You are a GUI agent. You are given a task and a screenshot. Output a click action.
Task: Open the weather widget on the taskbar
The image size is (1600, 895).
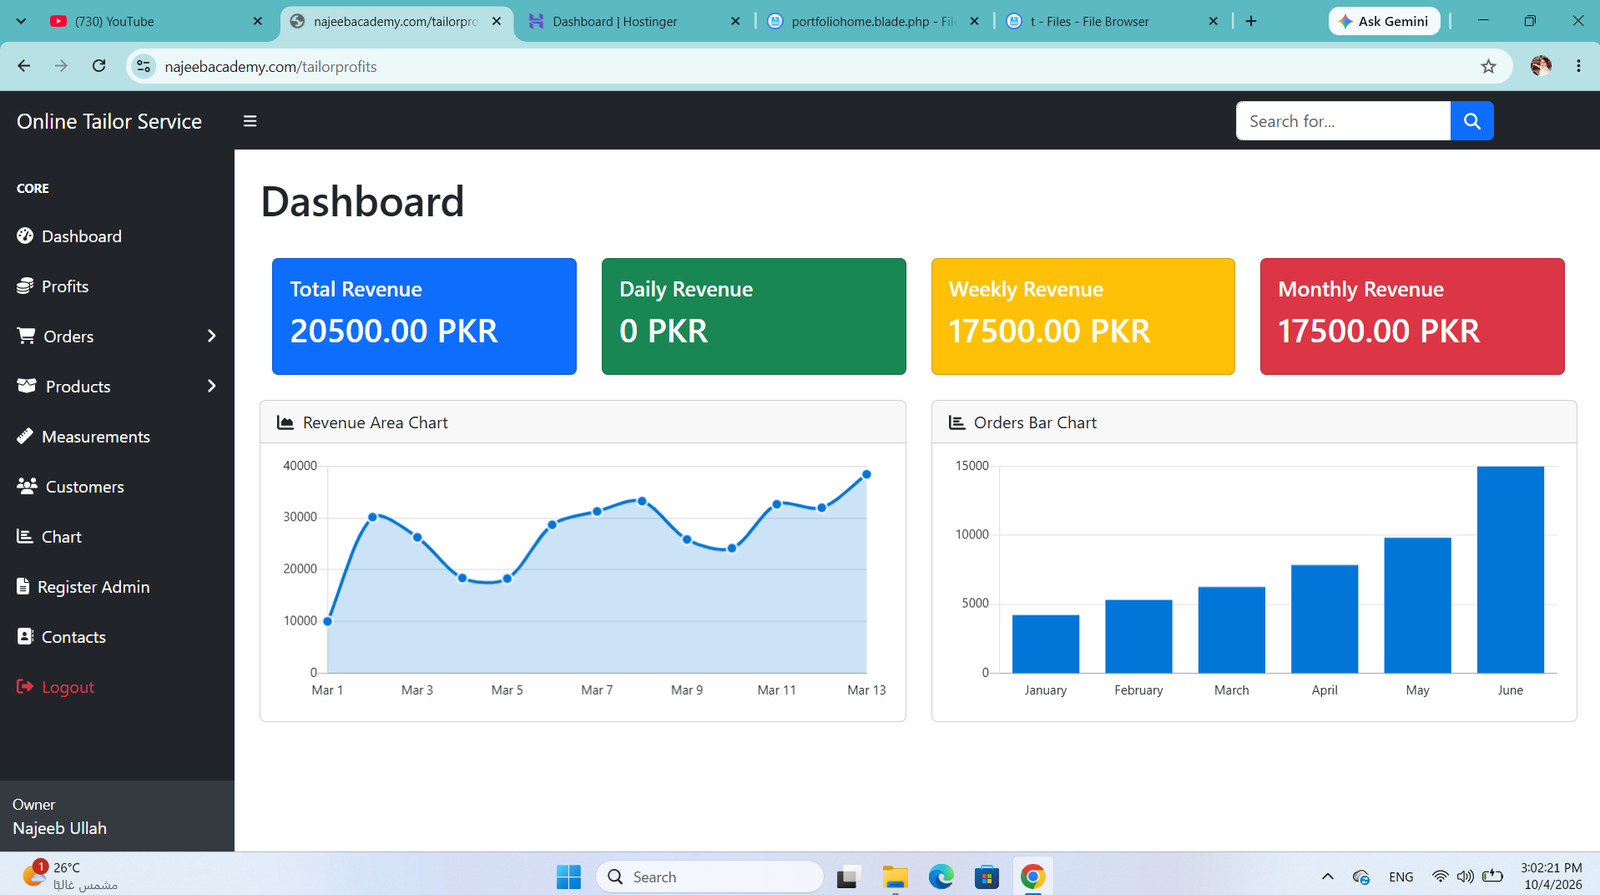pyautogui.click(x=70, y=876)
